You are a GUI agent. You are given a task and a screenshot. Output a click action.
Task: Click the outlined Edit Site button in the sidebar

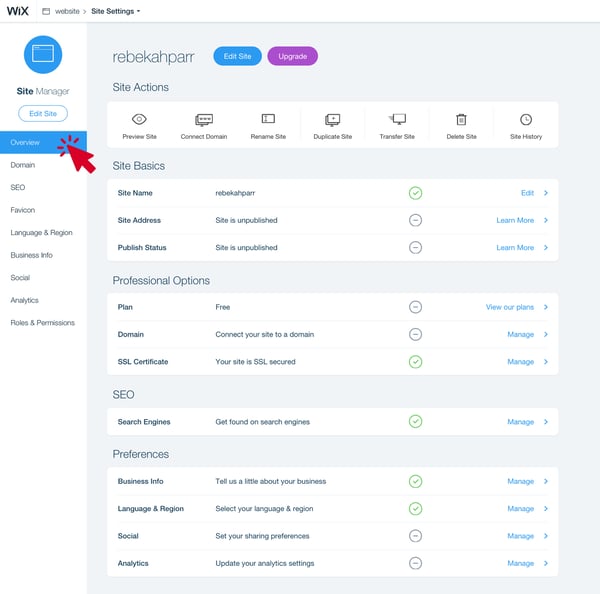click(43, 114)
